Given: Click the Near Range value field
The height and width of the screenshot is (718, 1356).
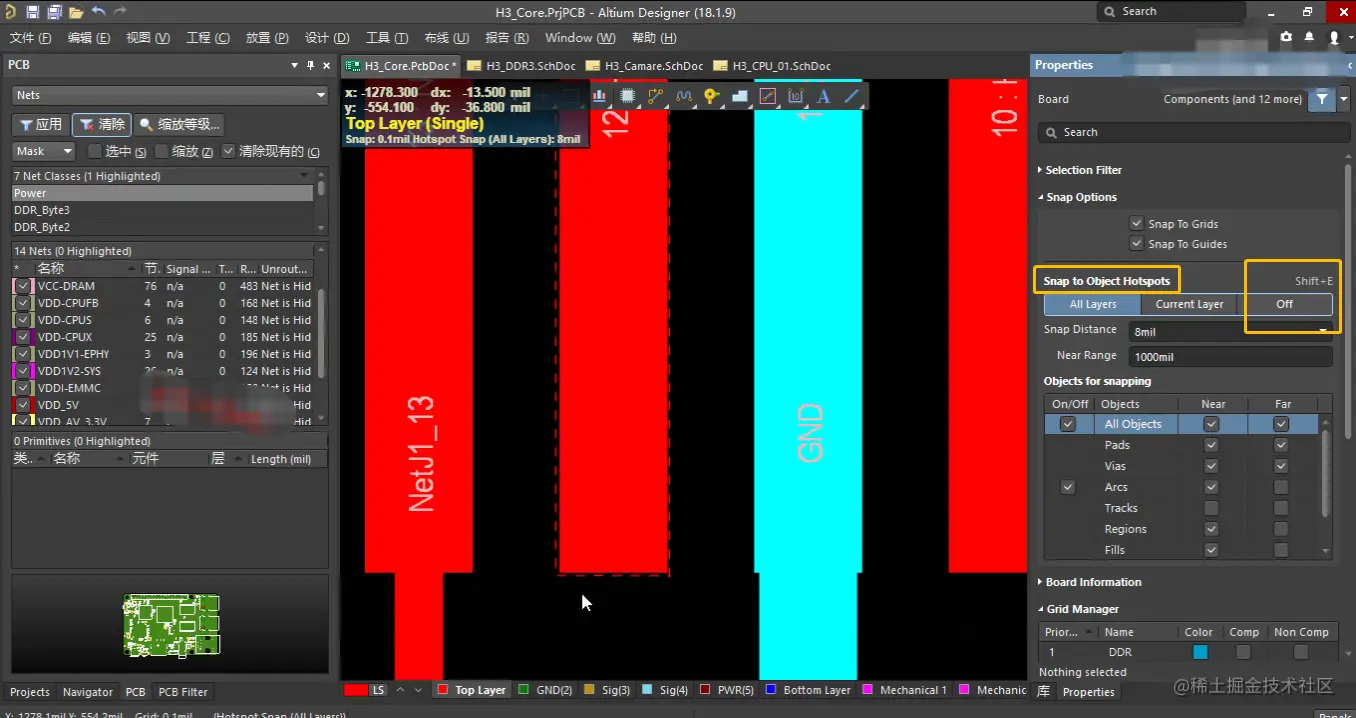Looking at the screenshot, I should (x=1230, y=356).
